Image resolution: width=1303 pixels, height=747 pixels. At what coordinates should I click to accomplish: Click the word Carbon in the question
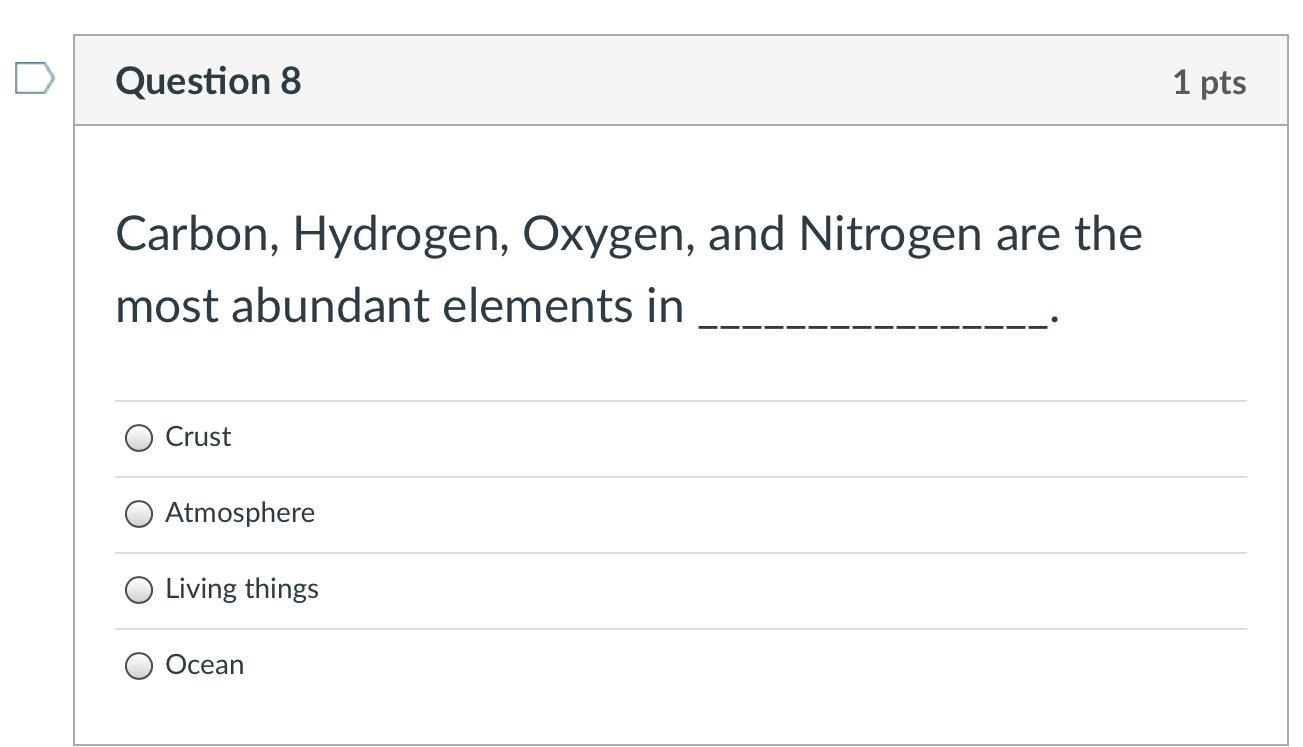coord(197,235)
